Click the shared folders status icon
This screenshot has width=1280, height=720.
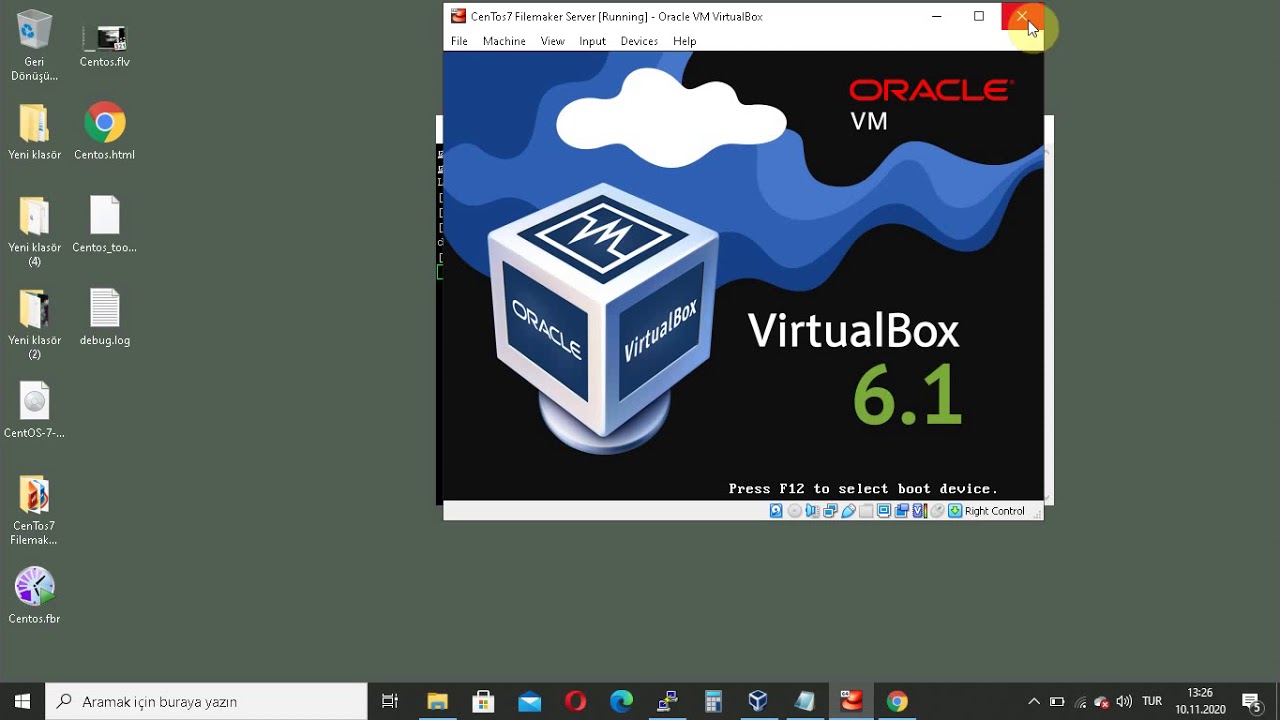(866, 511)
